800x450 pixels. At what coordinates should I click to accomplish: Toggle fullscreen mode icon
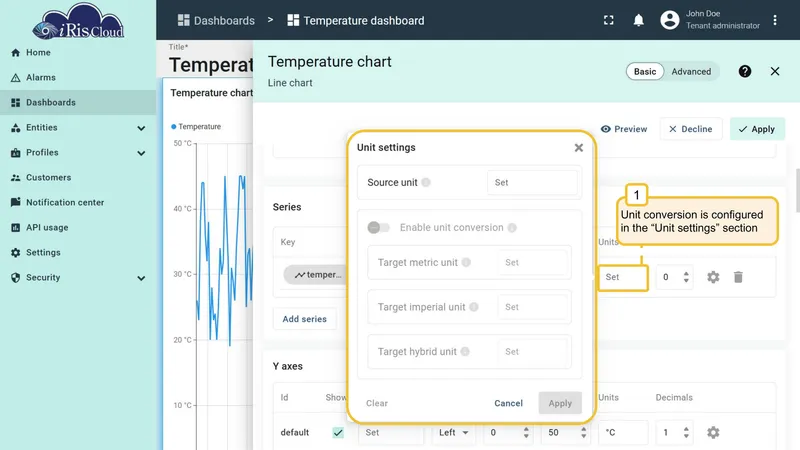pos(609,20)
